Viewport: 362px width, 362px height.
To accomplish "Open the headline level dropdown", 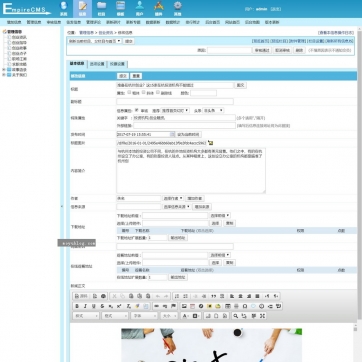I will click(x=213, y=110).
